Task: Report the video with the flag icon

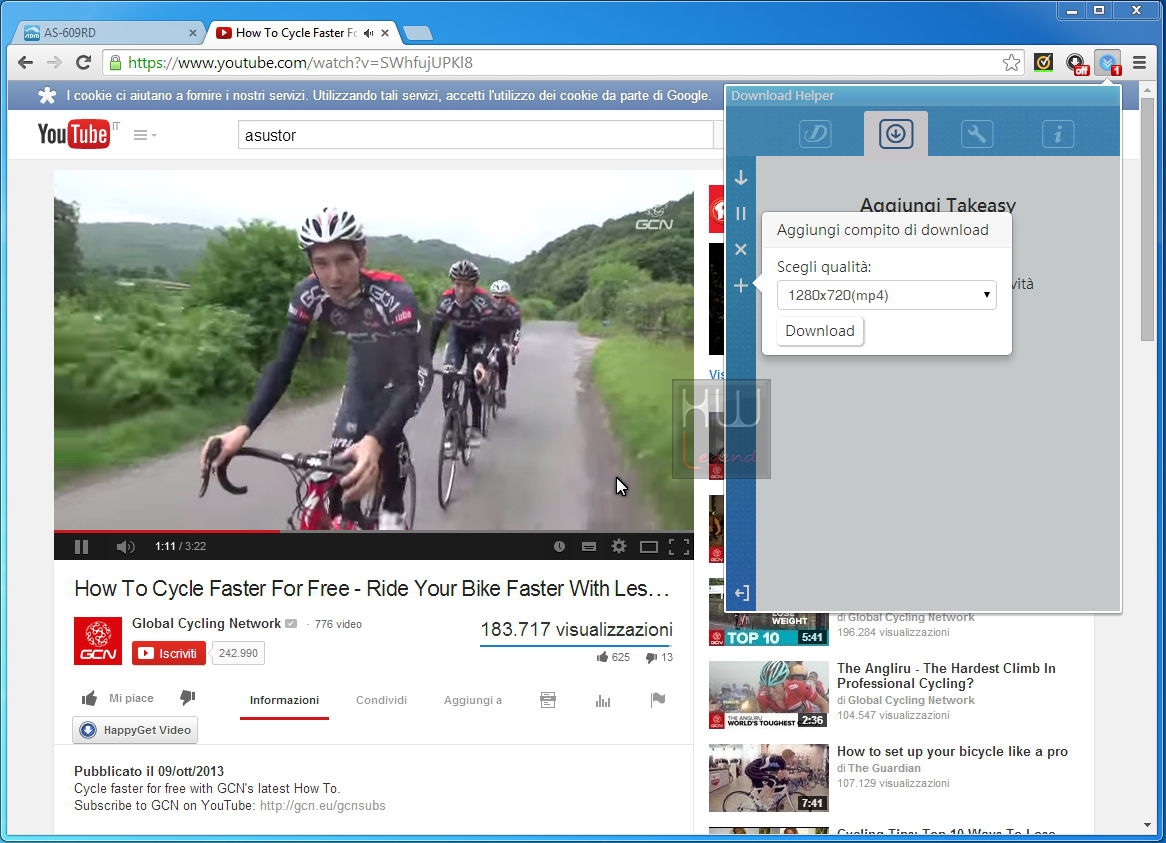Action: coord(658,700)
